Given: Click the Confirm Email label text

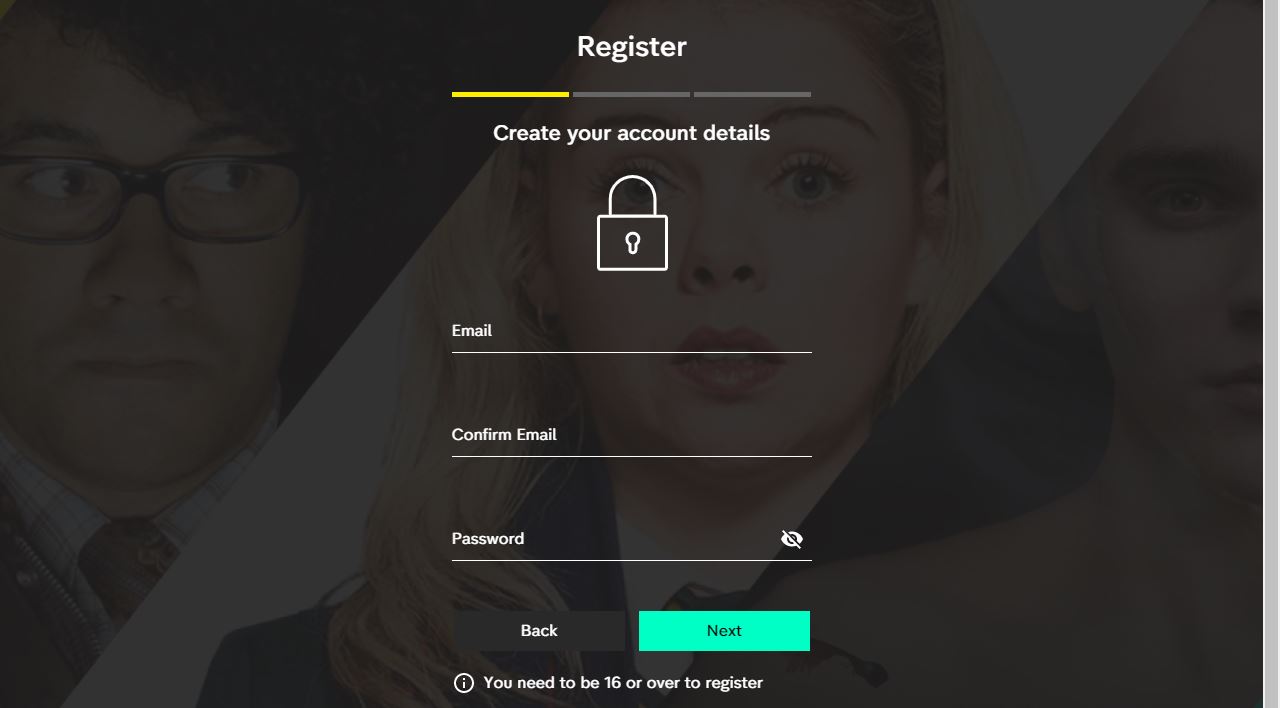Looking at the screenshot, I should point(504,434).
